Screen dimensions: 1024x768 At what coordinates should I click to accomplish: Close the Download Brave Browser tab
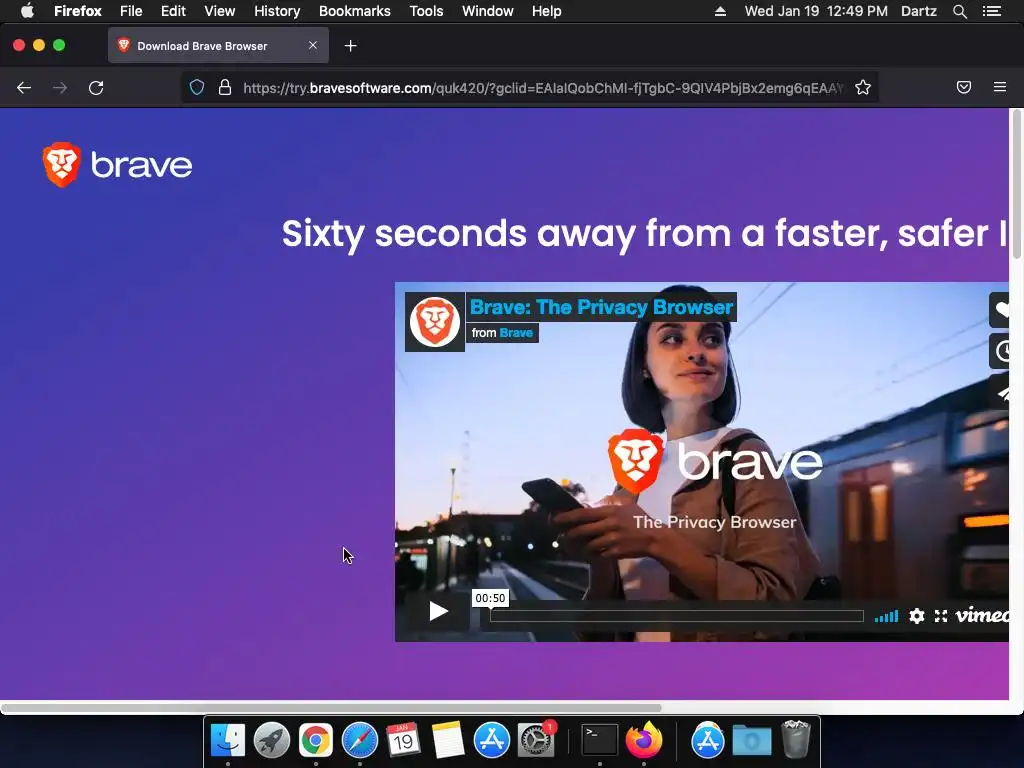[x=313, y=45]
